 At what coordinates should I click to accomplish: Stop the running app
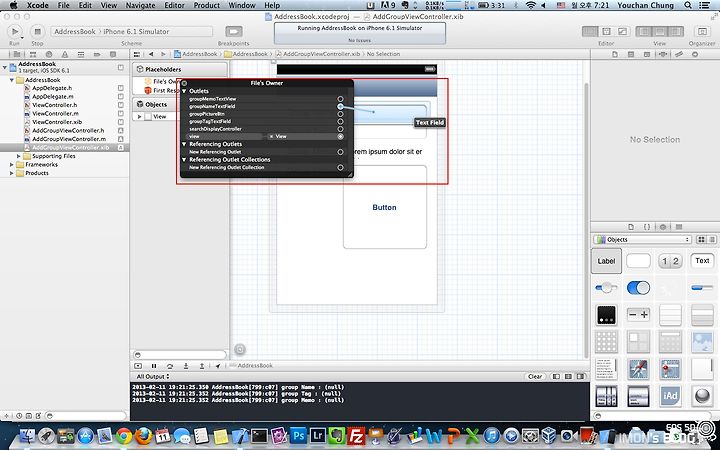pyautogui.click(x=37, y=31)
